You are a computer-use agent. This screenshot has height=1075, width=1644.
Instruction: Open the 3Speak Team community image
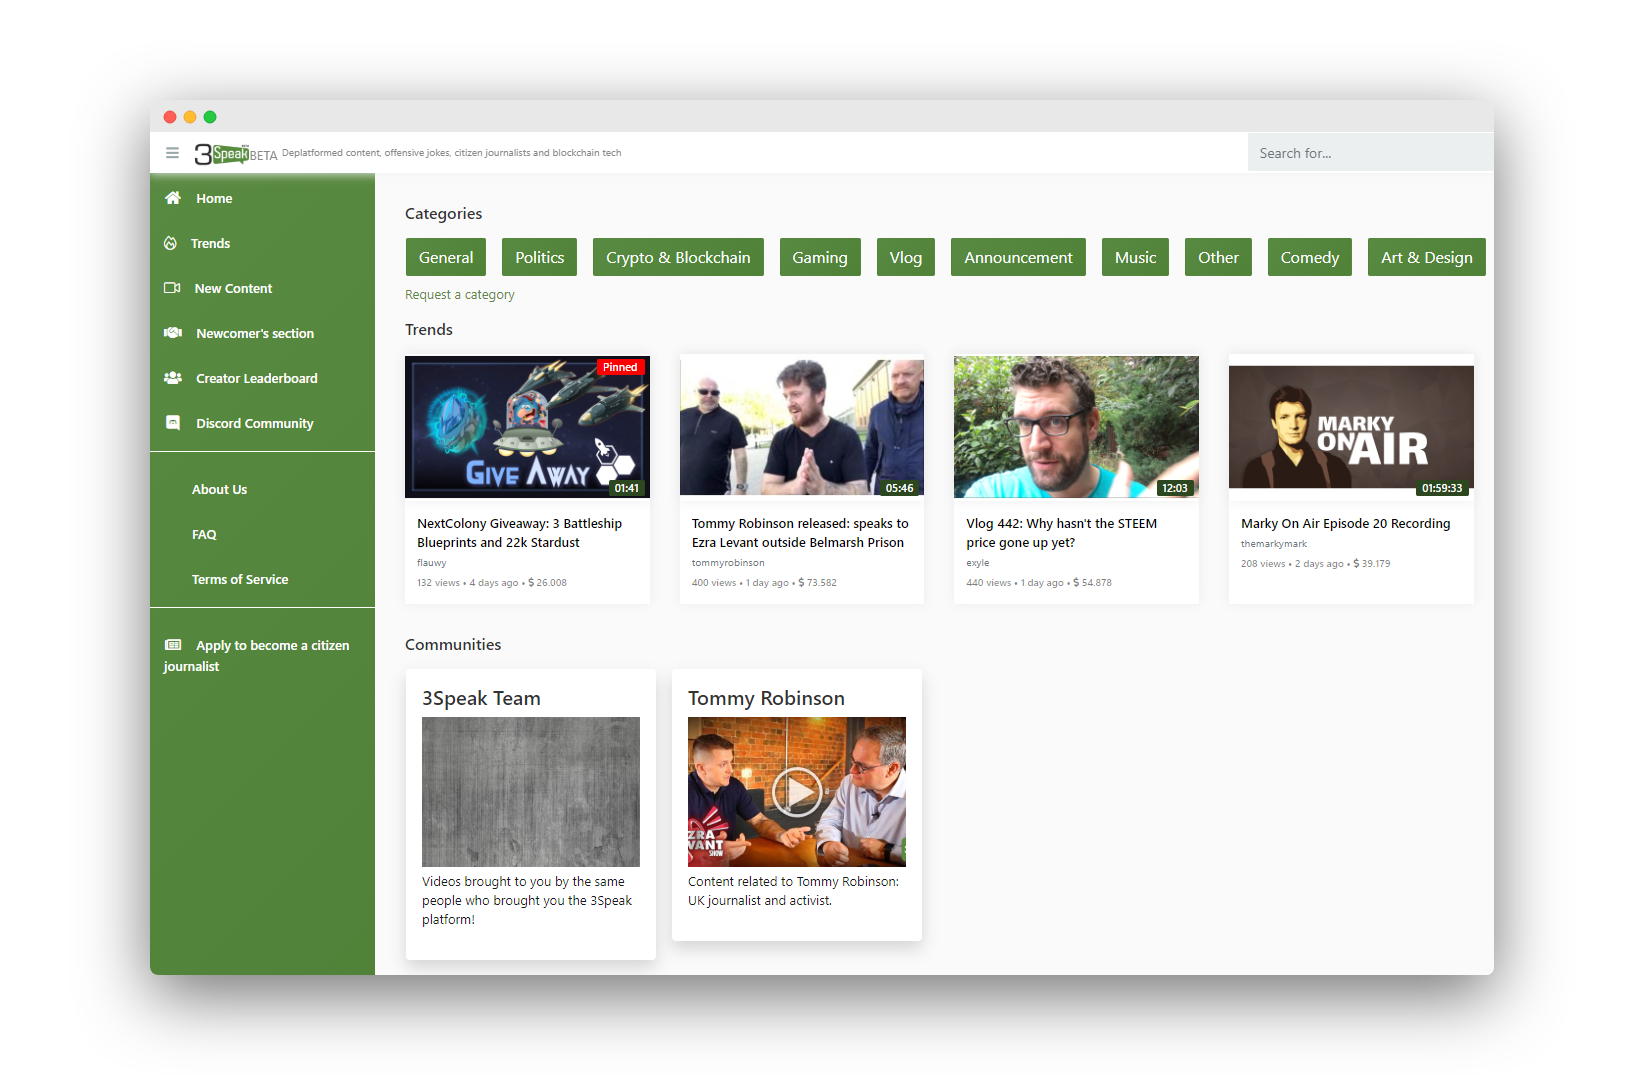click(531, 792)
